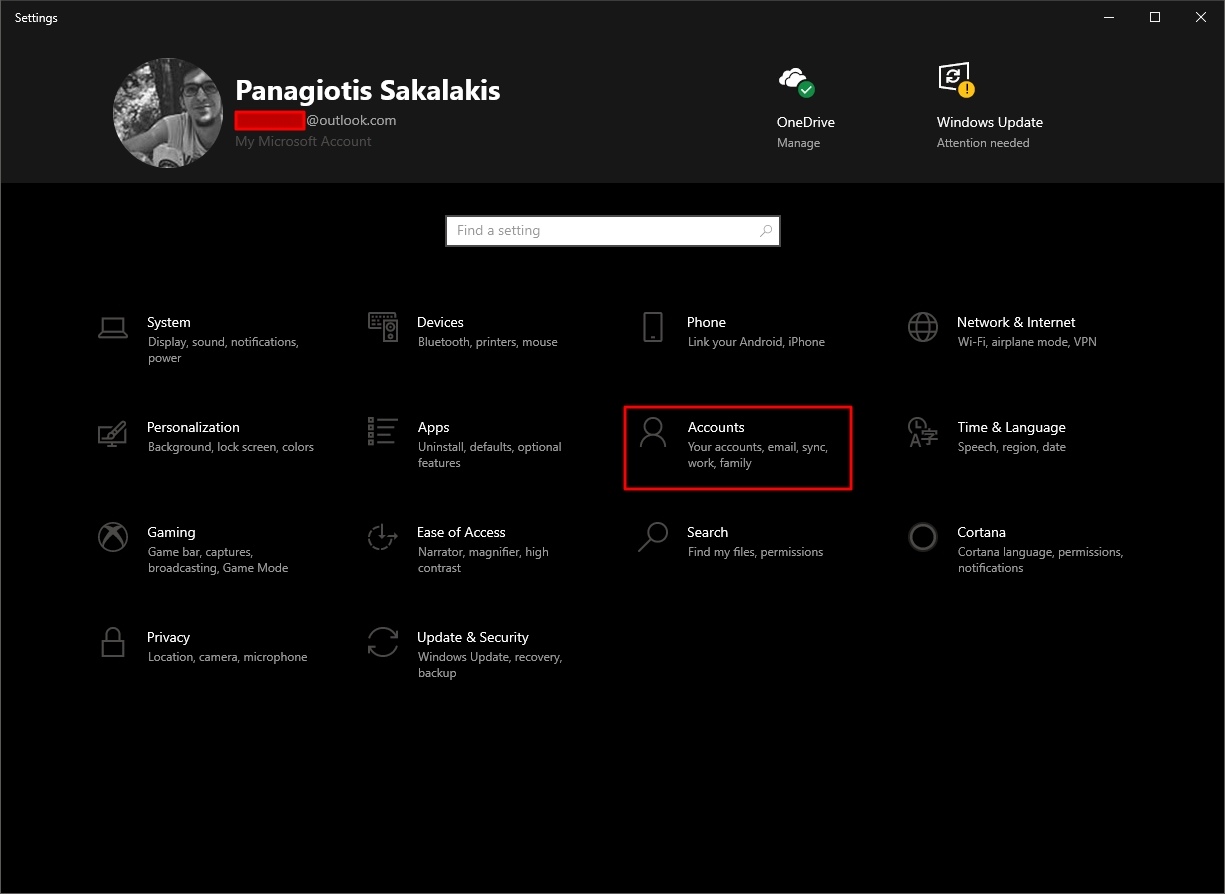
Task: Select the Personalization paintbrush icon
Action: 113,433
